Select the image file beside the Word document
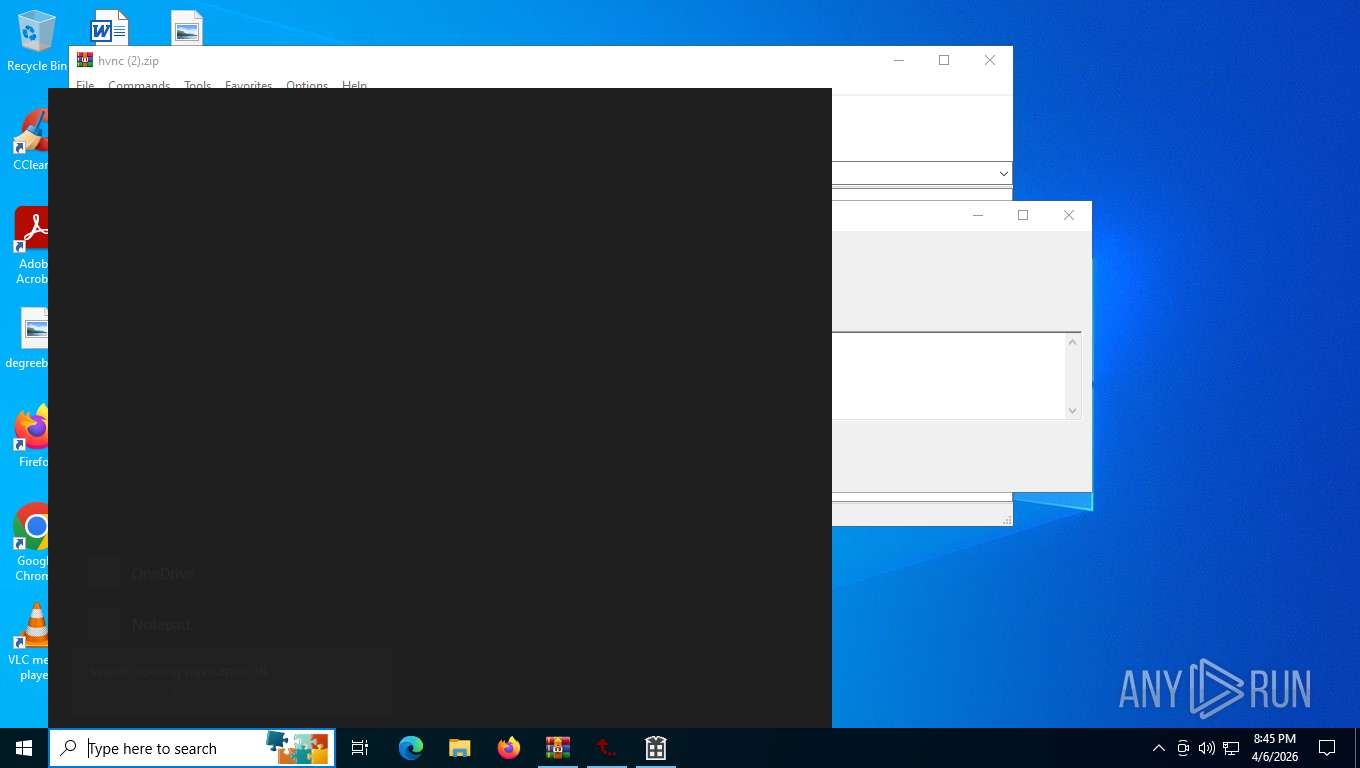 pyautogui.click(x=186, y=27)
